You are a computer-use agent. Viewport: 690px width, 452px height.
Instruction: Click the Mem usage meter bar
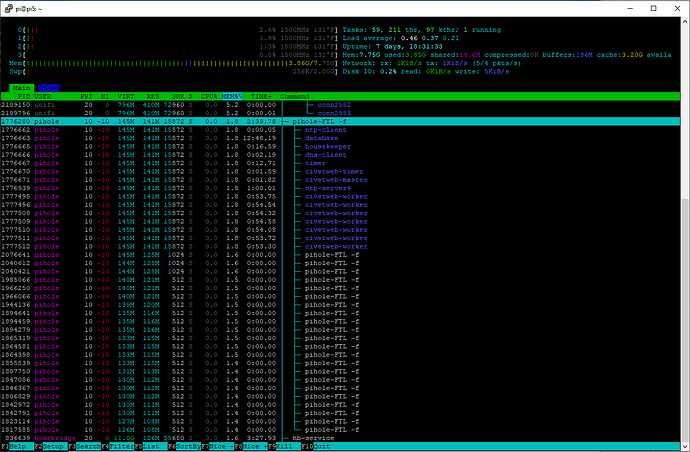pyautogui.click(x=150, y=61)
